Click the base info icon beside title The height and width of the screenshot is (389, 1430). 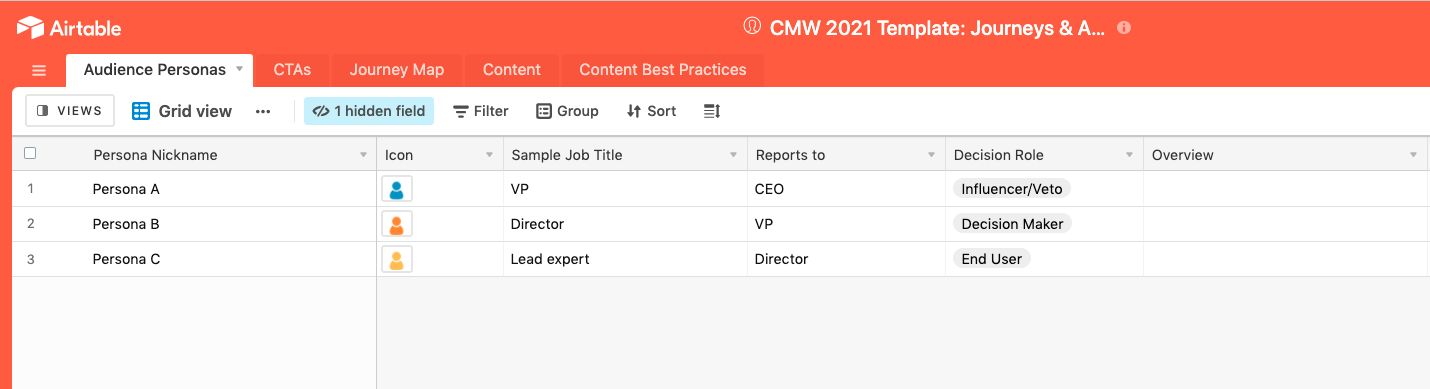pyautogui.click(x=1123, y=28)
